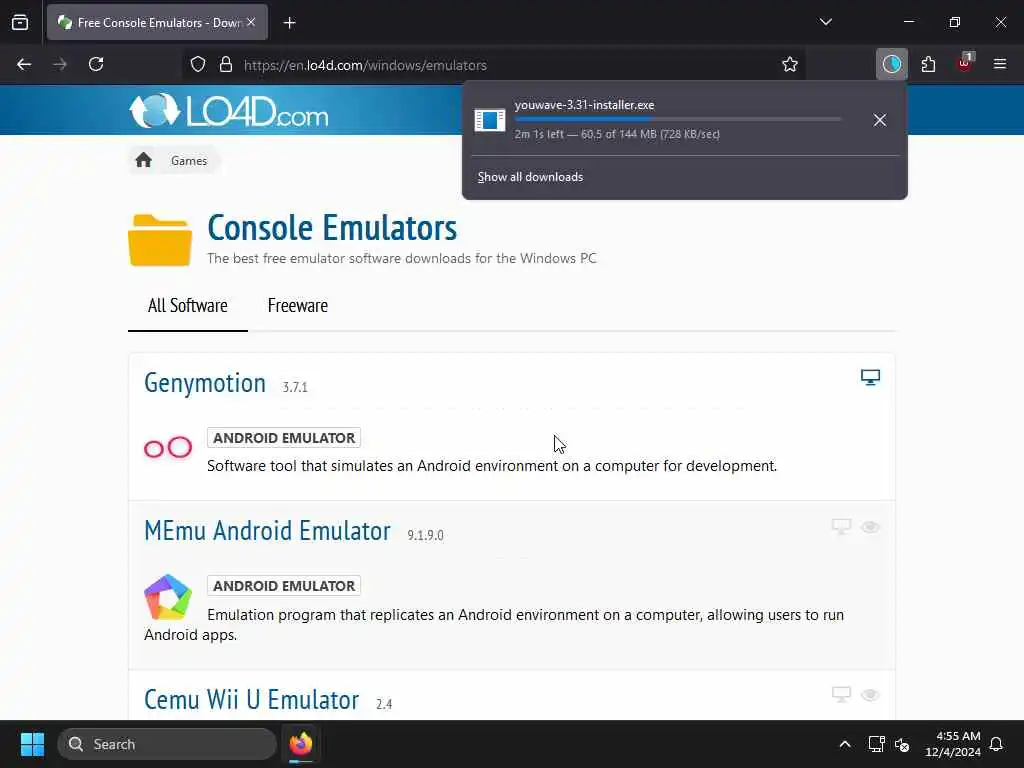Show all downloads
The image size is (1024, 768).
click(x=530, y=177)
